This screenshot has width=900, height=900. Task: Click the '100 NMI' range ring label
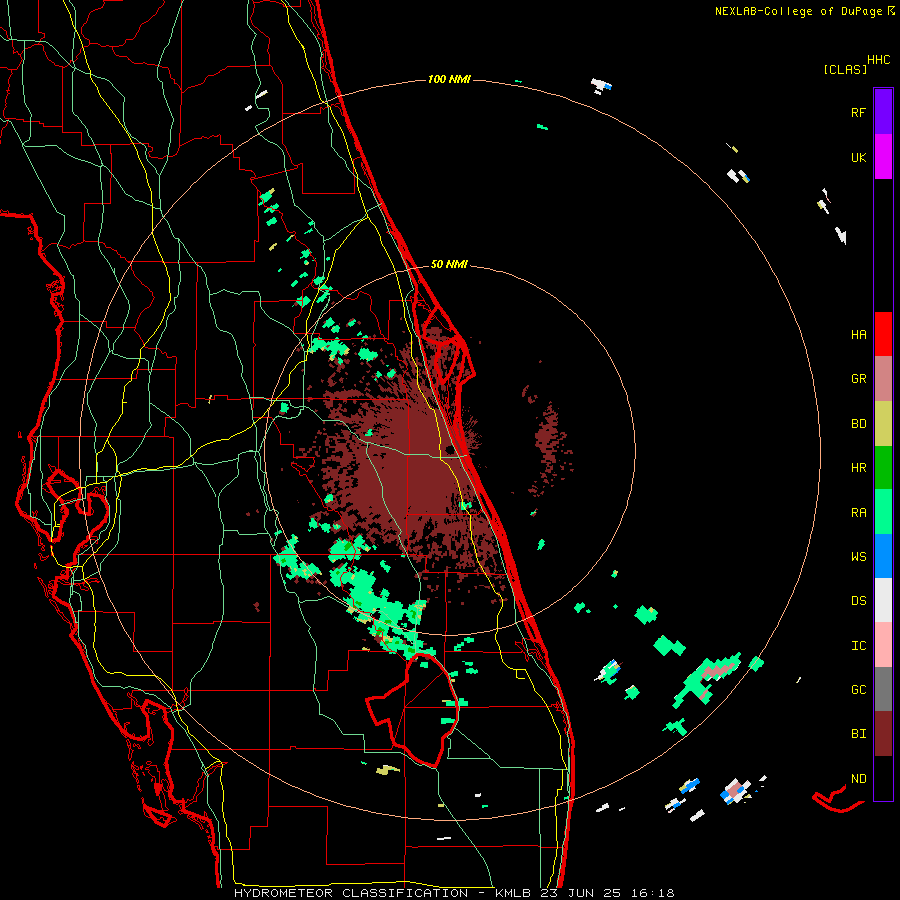click(x=449, y=79)
